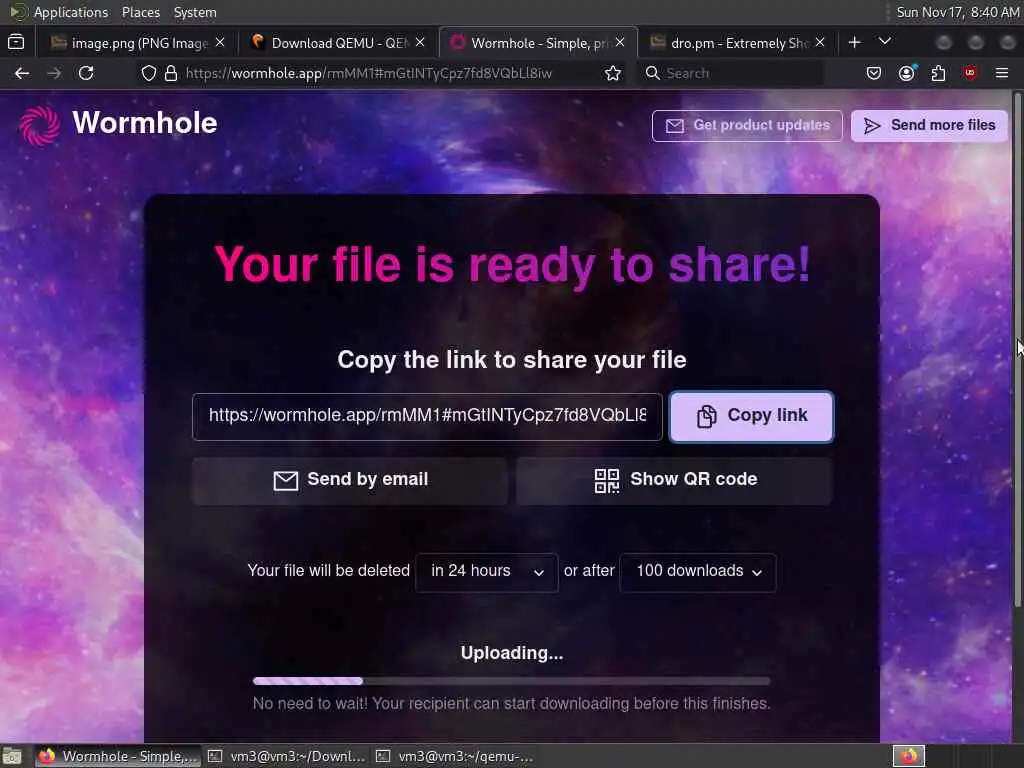This screenshot has width=1024, height=768.
Task: Switch to the vm3@vm3:~/qemu-... terminal in the bottom panel
Action: coord(455,757)
